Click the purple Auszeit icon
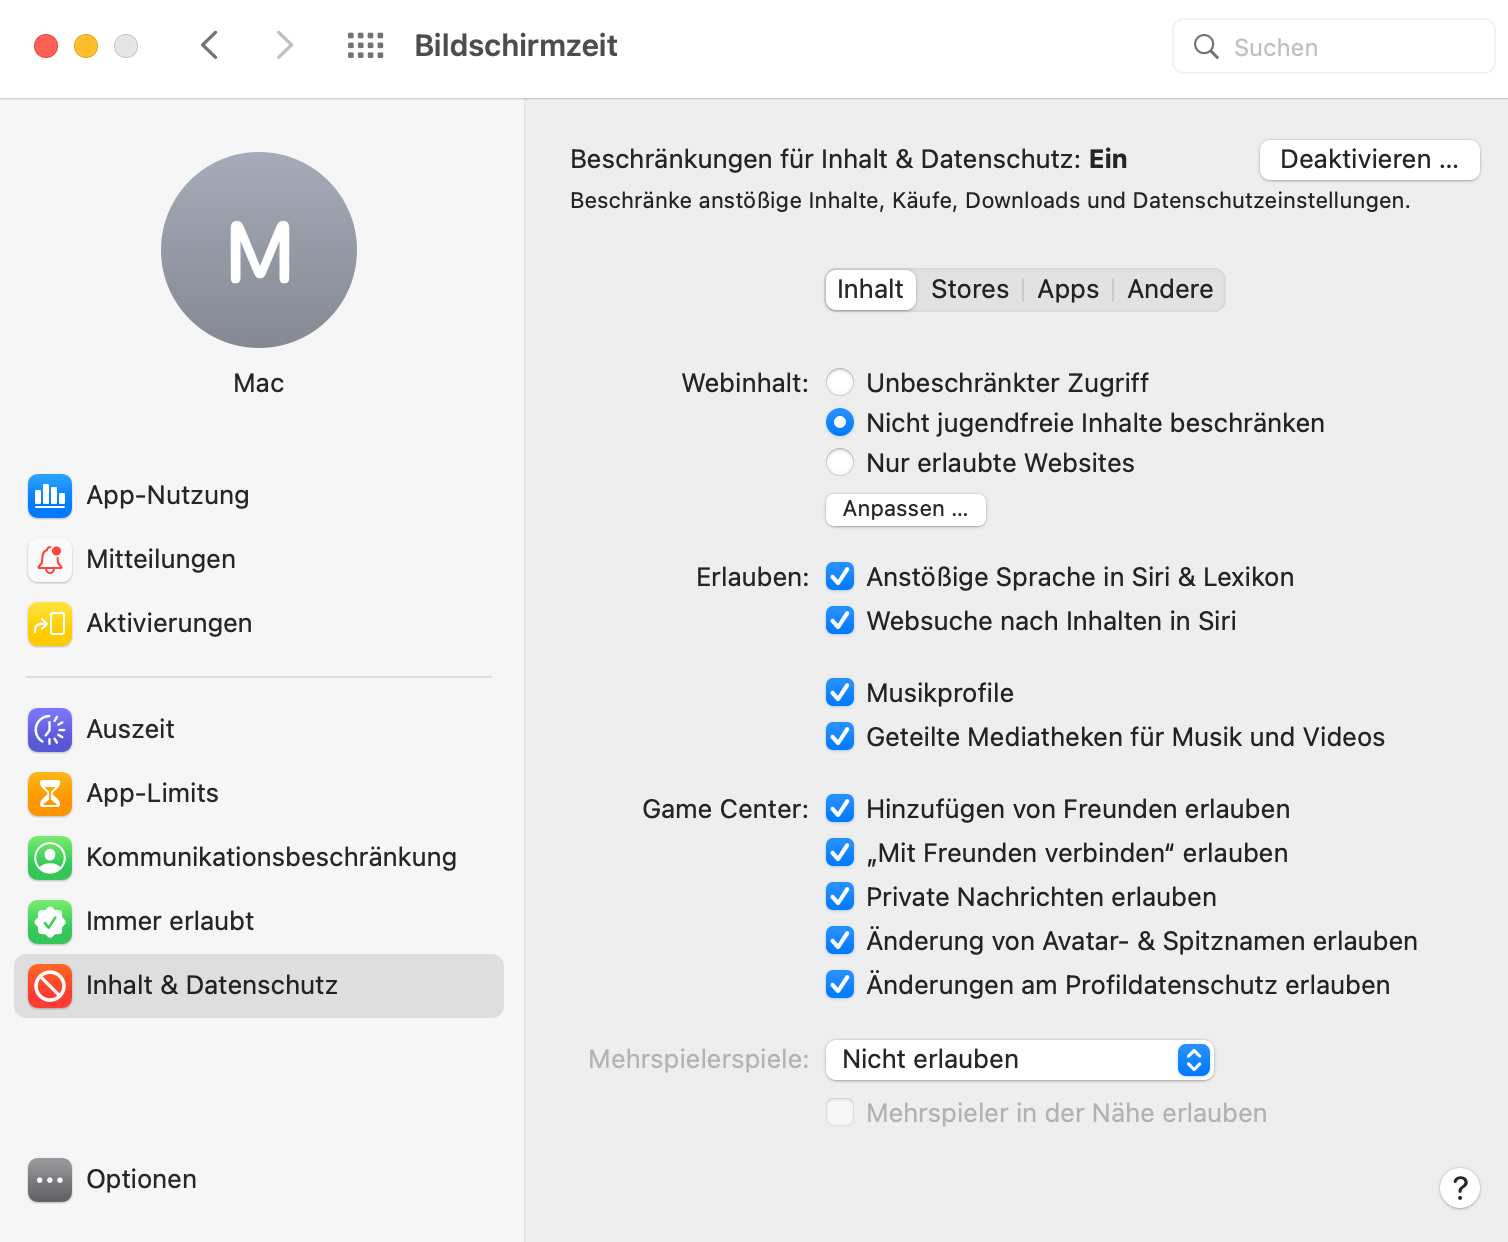 click(50, 730)
